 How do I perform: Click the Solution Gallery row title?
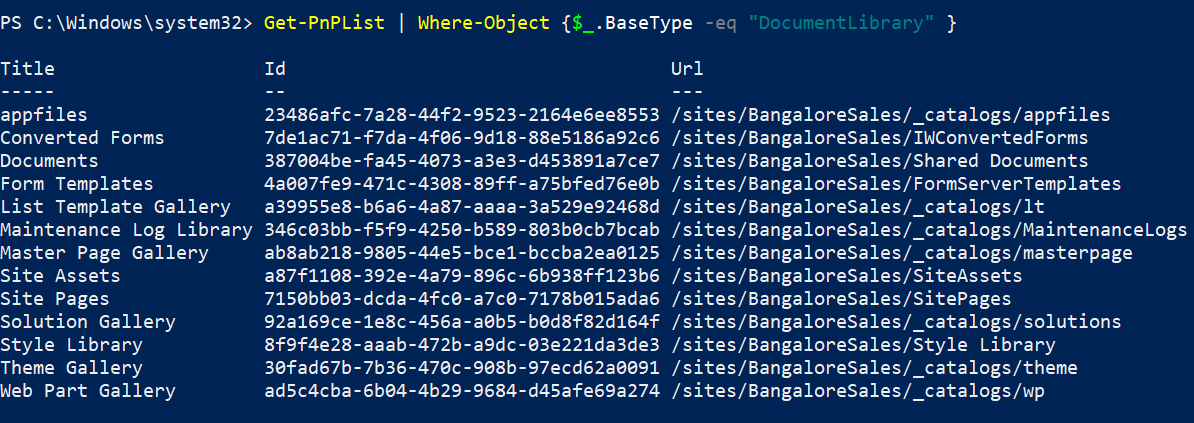[88, 322]
